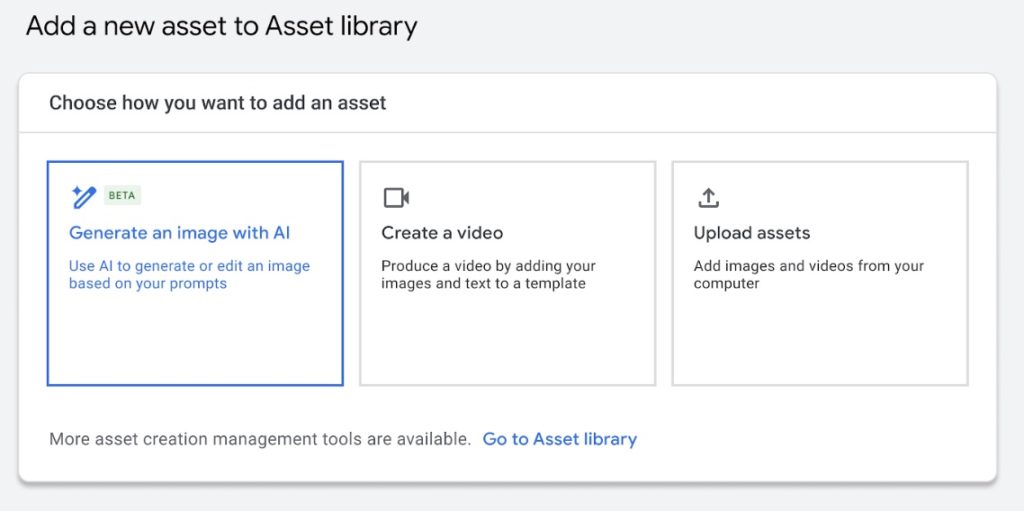1024x511 pixels.
Task: Click the 'More asset creation management tools' text
Action: (x=260, y=439)
